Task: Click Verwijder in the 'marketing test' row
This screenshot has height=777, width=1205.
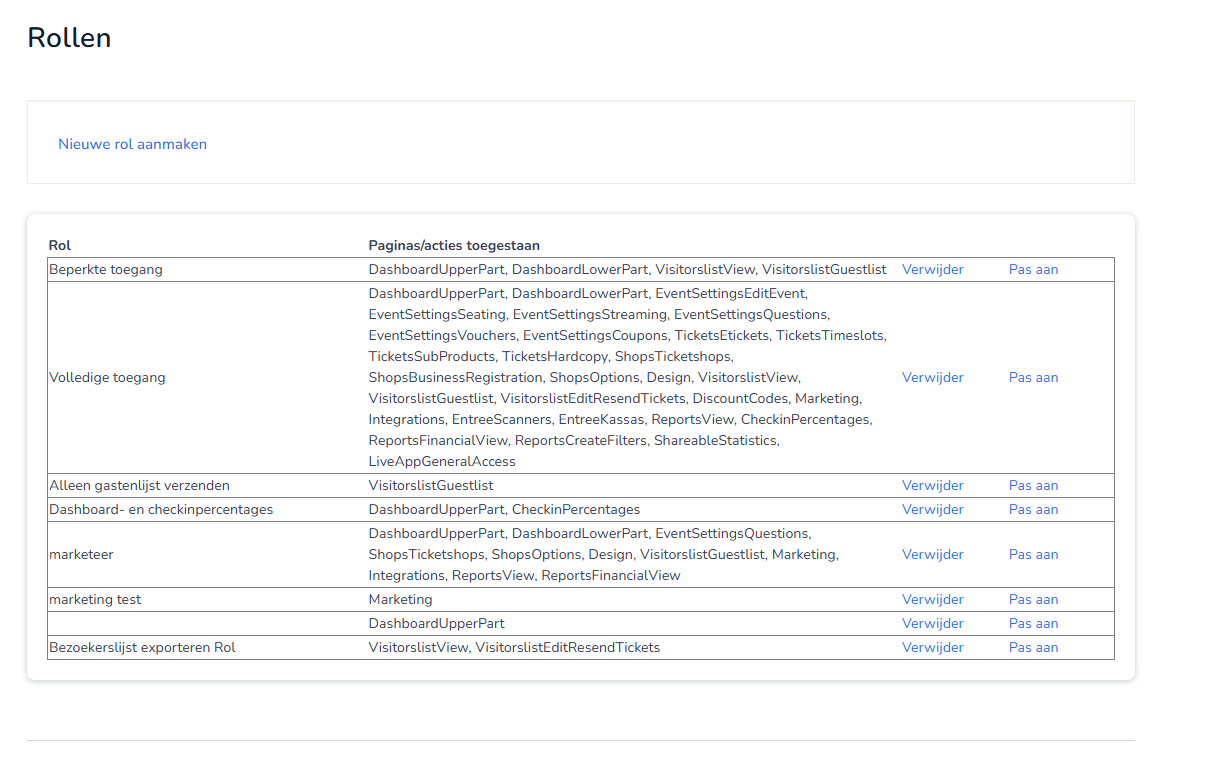Action: click(x=932, y=600)
